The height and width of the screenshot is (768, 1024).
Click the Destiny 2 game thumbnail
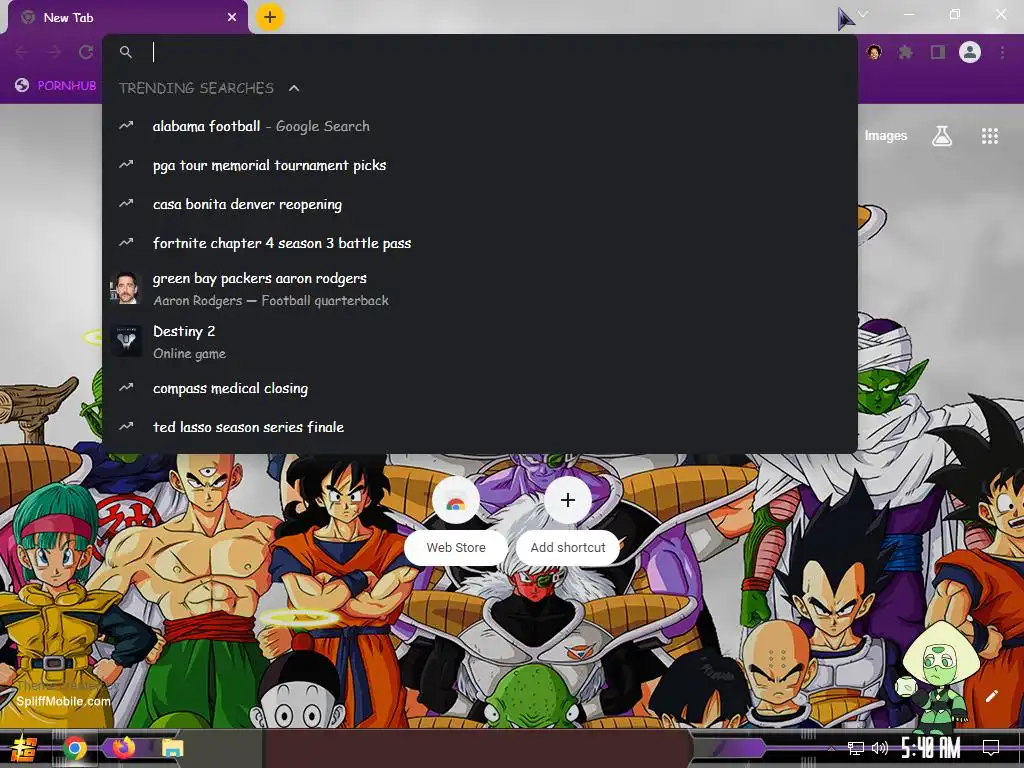click(x=126, y=342)
